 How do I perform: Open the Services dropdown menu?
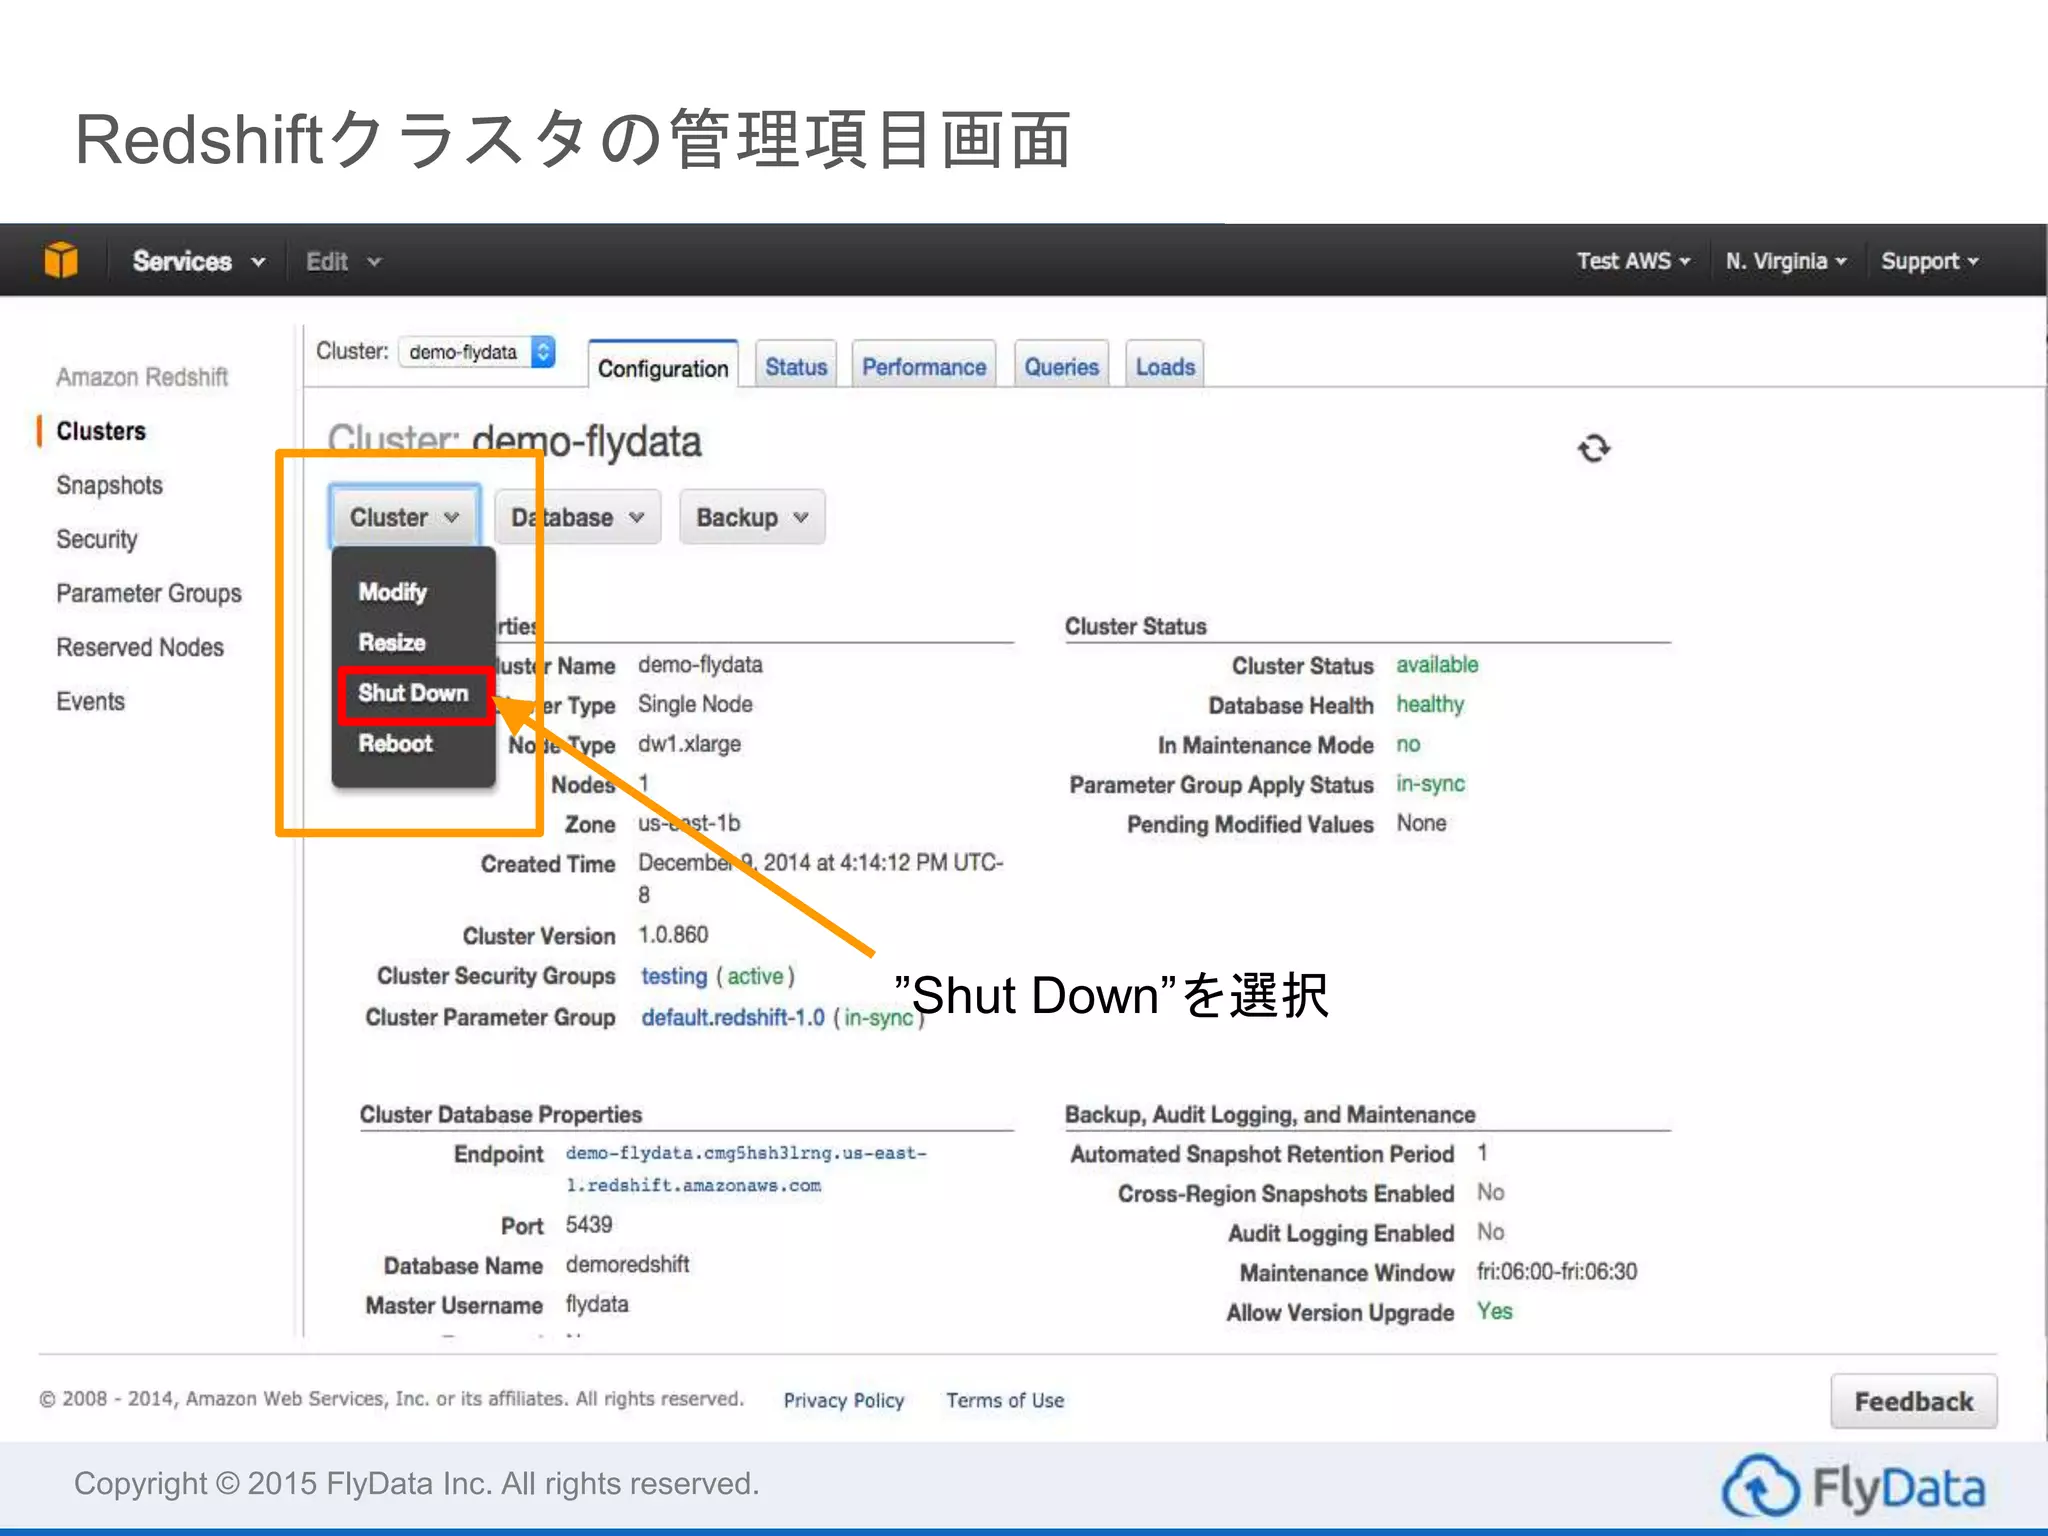click(x=198, y=261)
